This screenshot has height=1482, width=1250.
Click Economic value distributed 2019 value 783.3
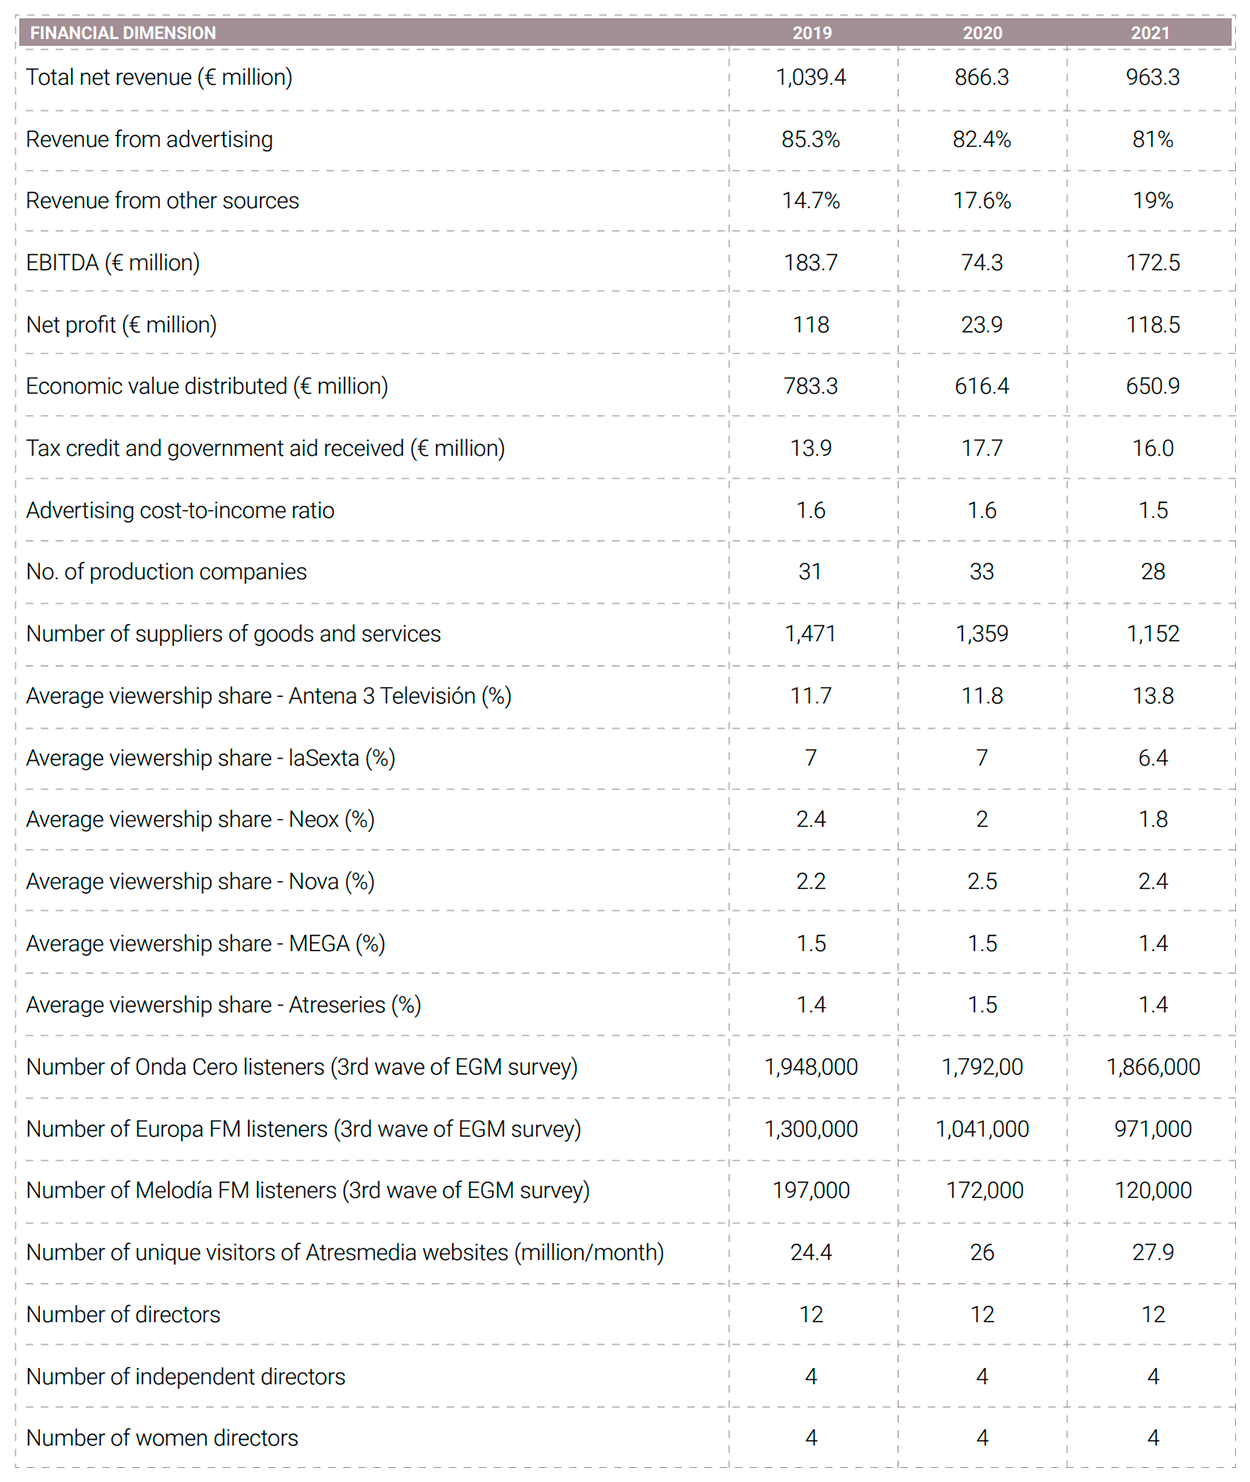pos(811,386)
